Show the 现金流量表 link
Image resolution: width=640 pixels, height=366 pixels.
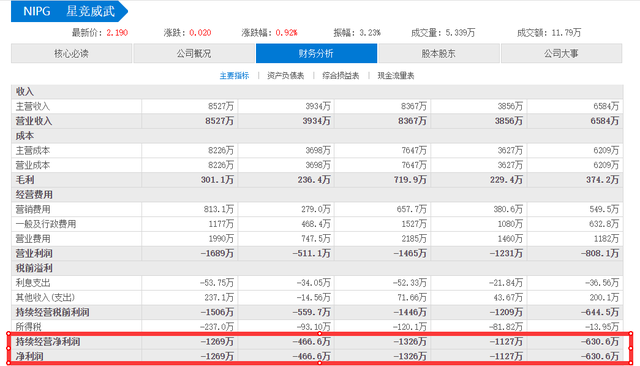[396, 75]
